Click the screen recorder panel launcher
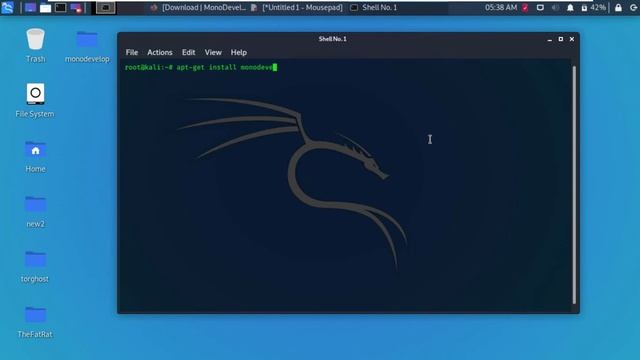Viewport: 640px width, 360px height. coord(76,7)
